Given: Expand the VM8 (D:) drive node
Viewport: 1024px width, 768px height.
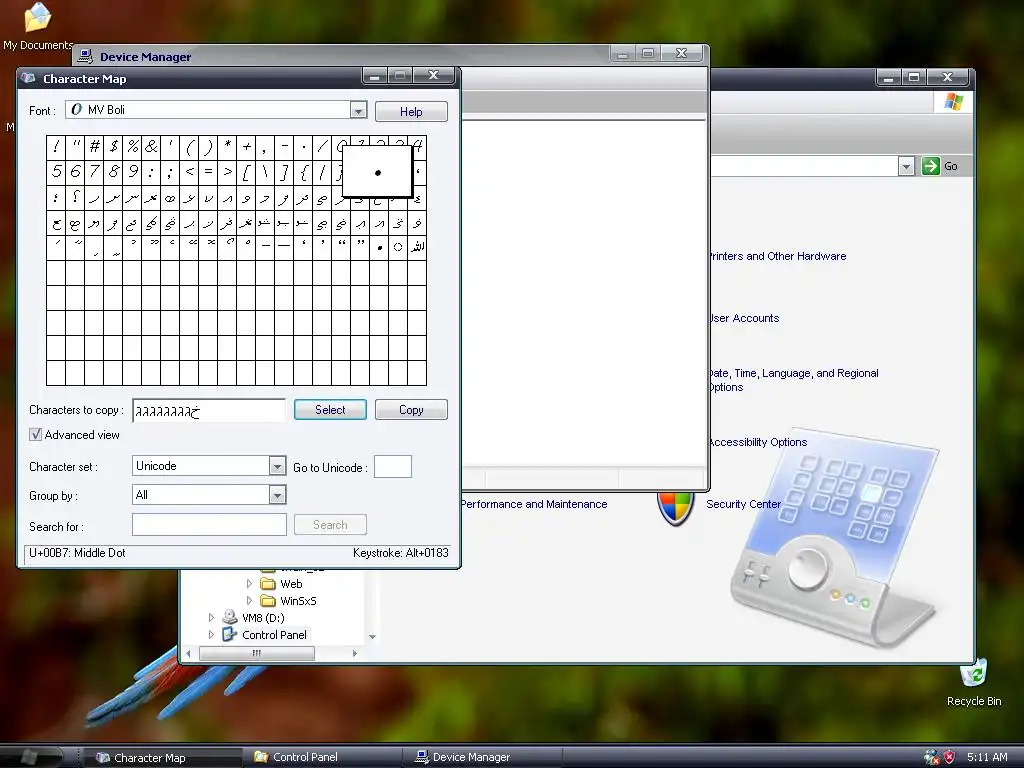Looking at the screenshot, I should (211, 617).
